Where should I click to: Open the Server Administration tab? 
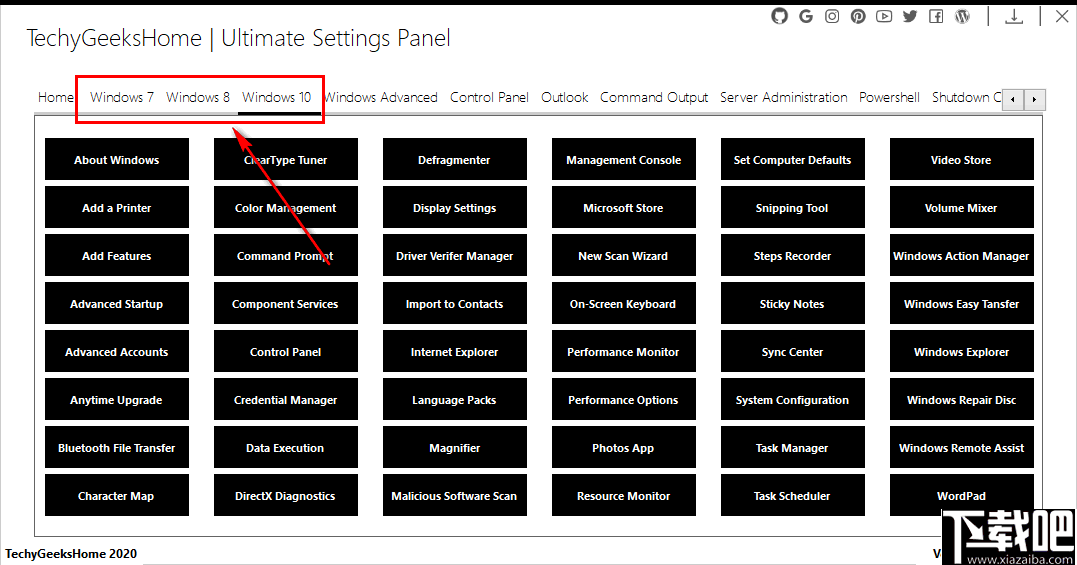point(784,97)
